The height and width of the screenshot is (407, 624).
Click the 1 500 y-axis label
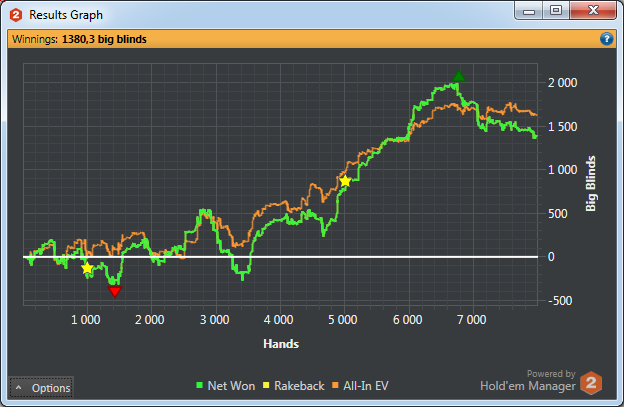coord(562,127)
